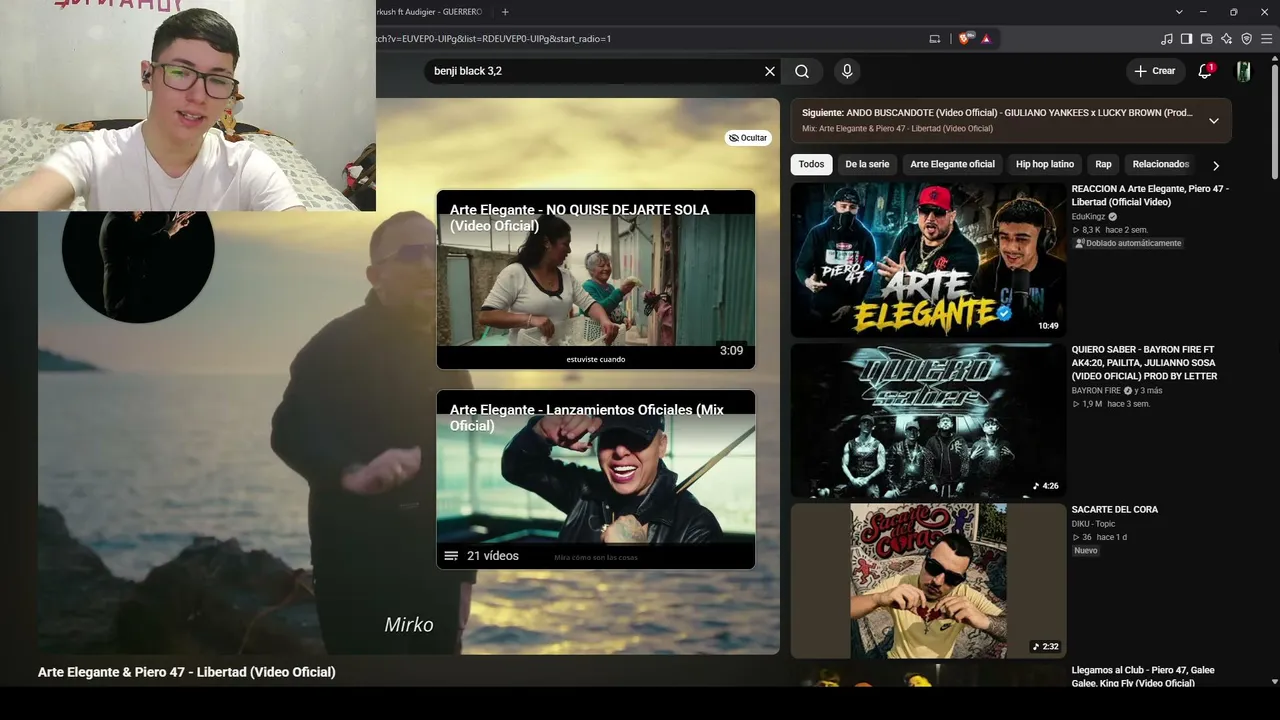Open the notifications bell
The height and width of the screenshot is (720, 1280).
1205,71
